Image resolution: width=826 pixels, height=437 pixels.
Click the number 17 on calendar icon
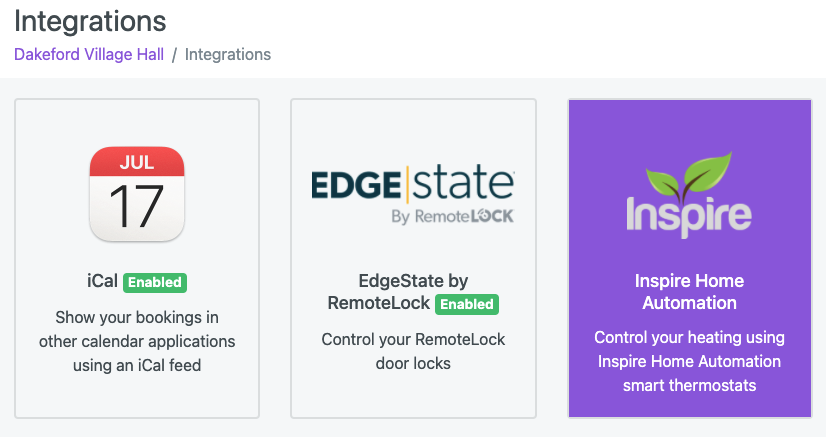[136, 206]
